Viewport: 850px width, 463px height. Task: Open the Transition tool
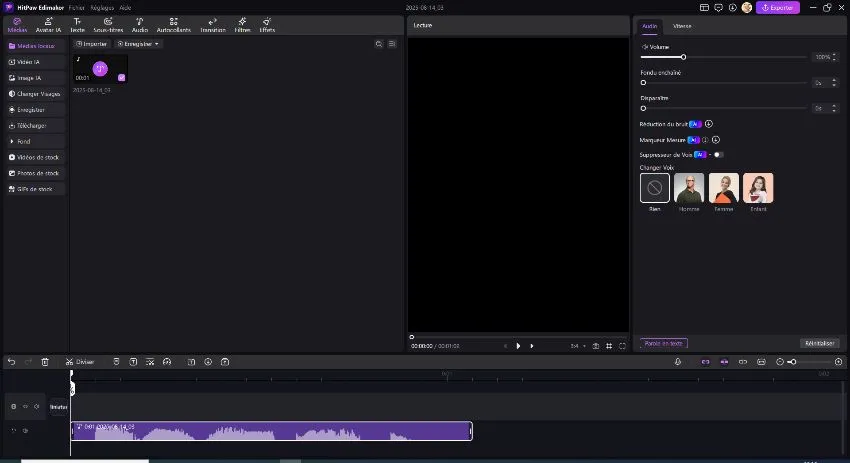pos(212,25)
